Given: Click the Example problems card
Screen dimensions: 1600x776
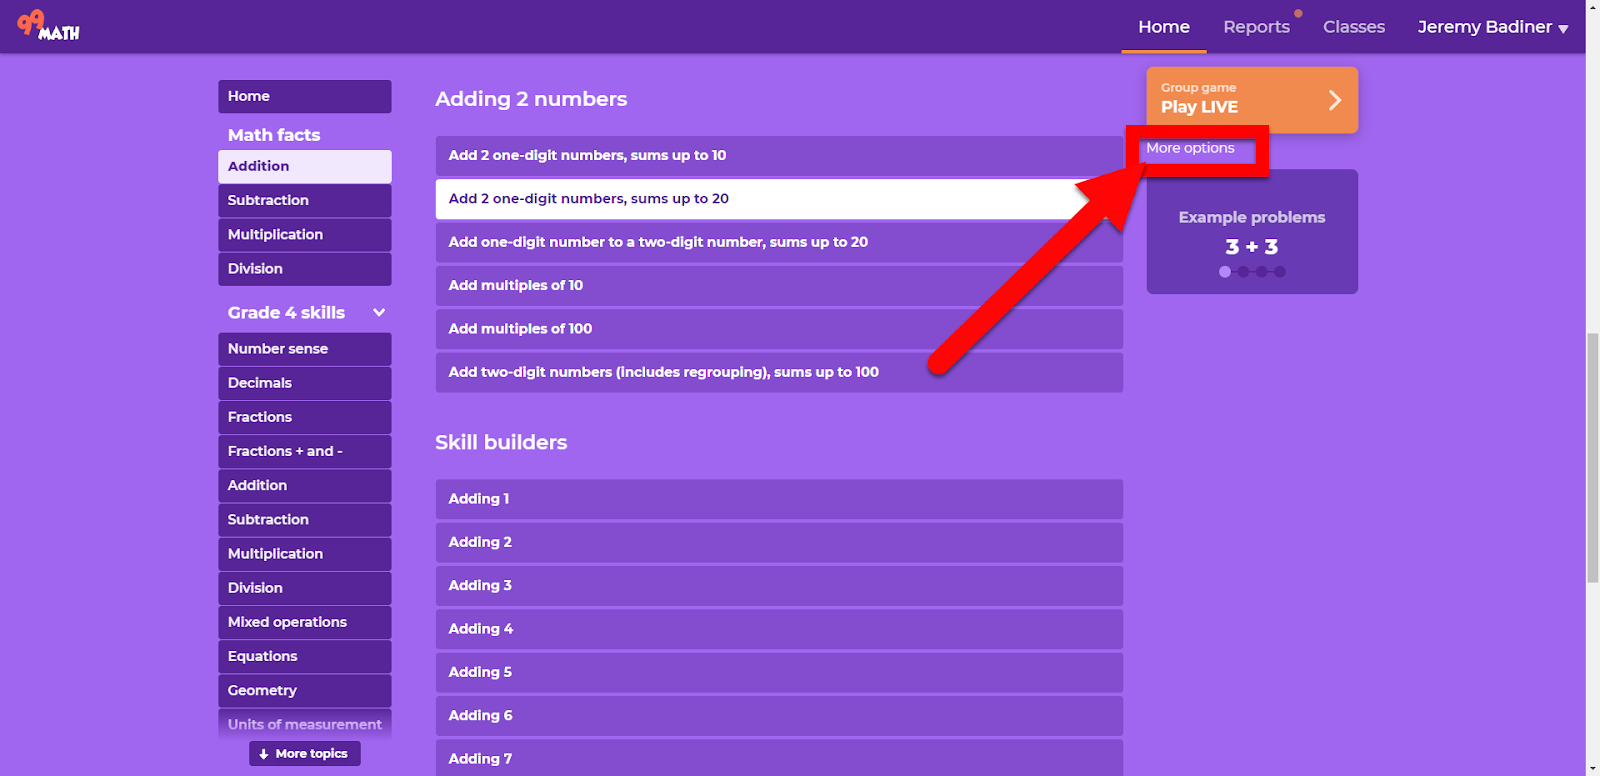Looking at the screenshot, I should pyautogui.click(x=1252, y=231).
